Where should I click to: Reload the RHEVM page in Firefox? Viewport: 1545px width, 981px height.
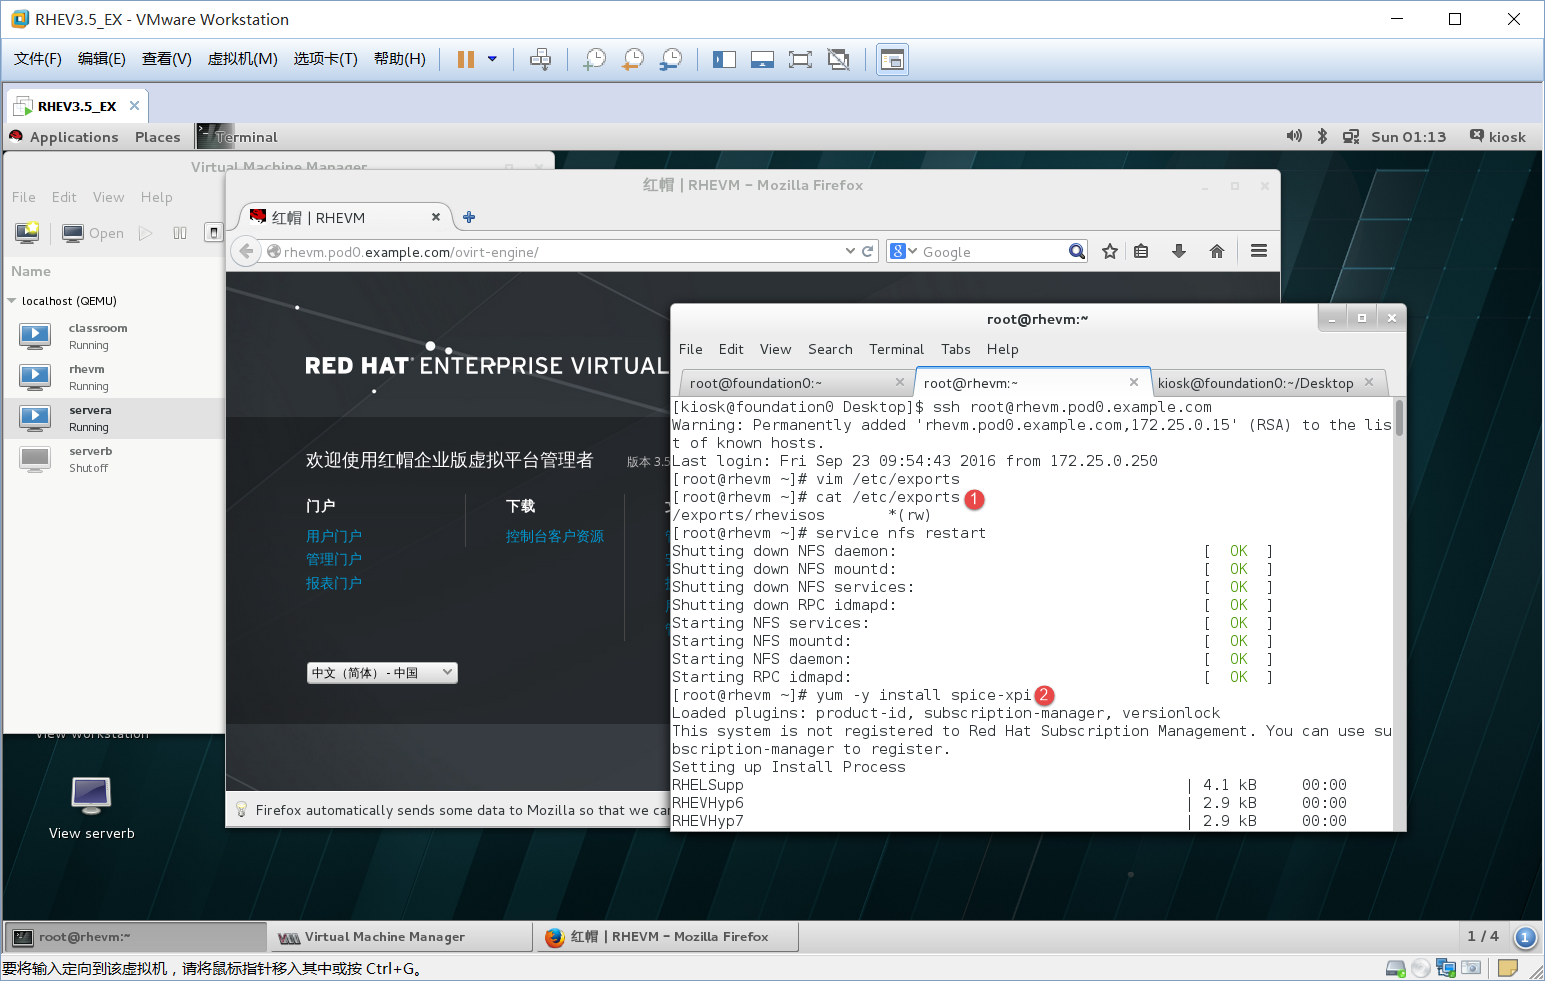pyautogui.click(x=868, y=252)
